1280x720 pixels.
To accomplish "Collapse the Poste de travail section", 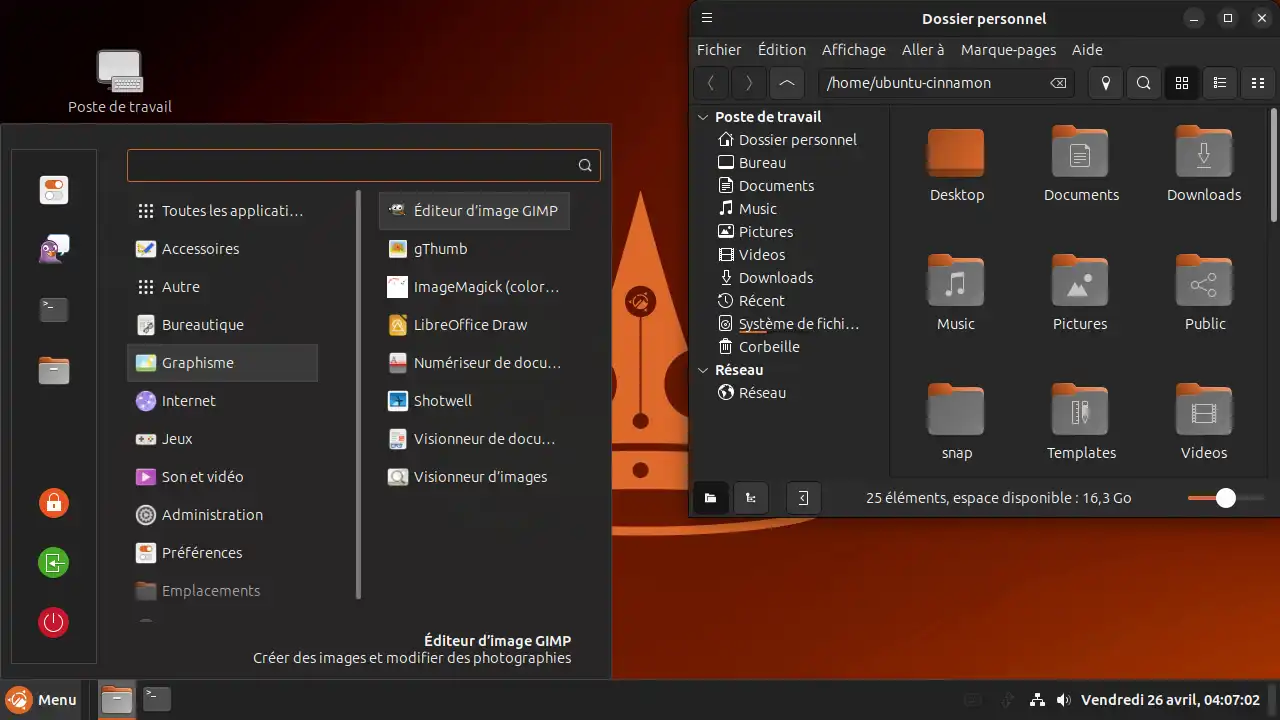I will (x=704, y=117).
